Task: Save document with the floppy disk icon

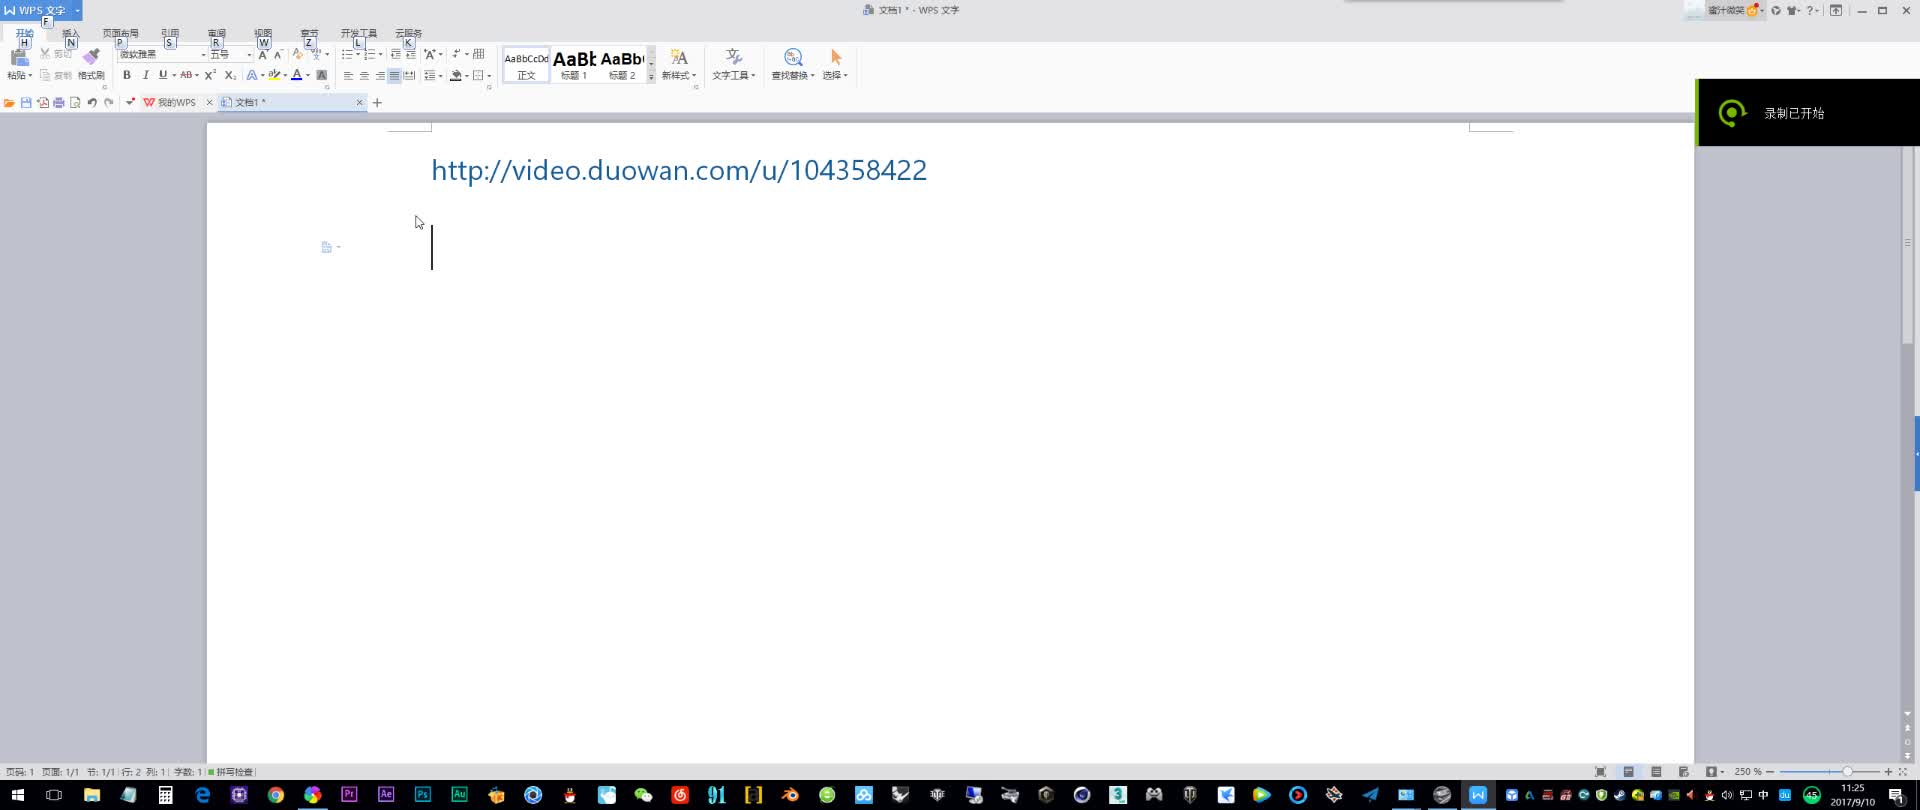Action: pos(26,102)
